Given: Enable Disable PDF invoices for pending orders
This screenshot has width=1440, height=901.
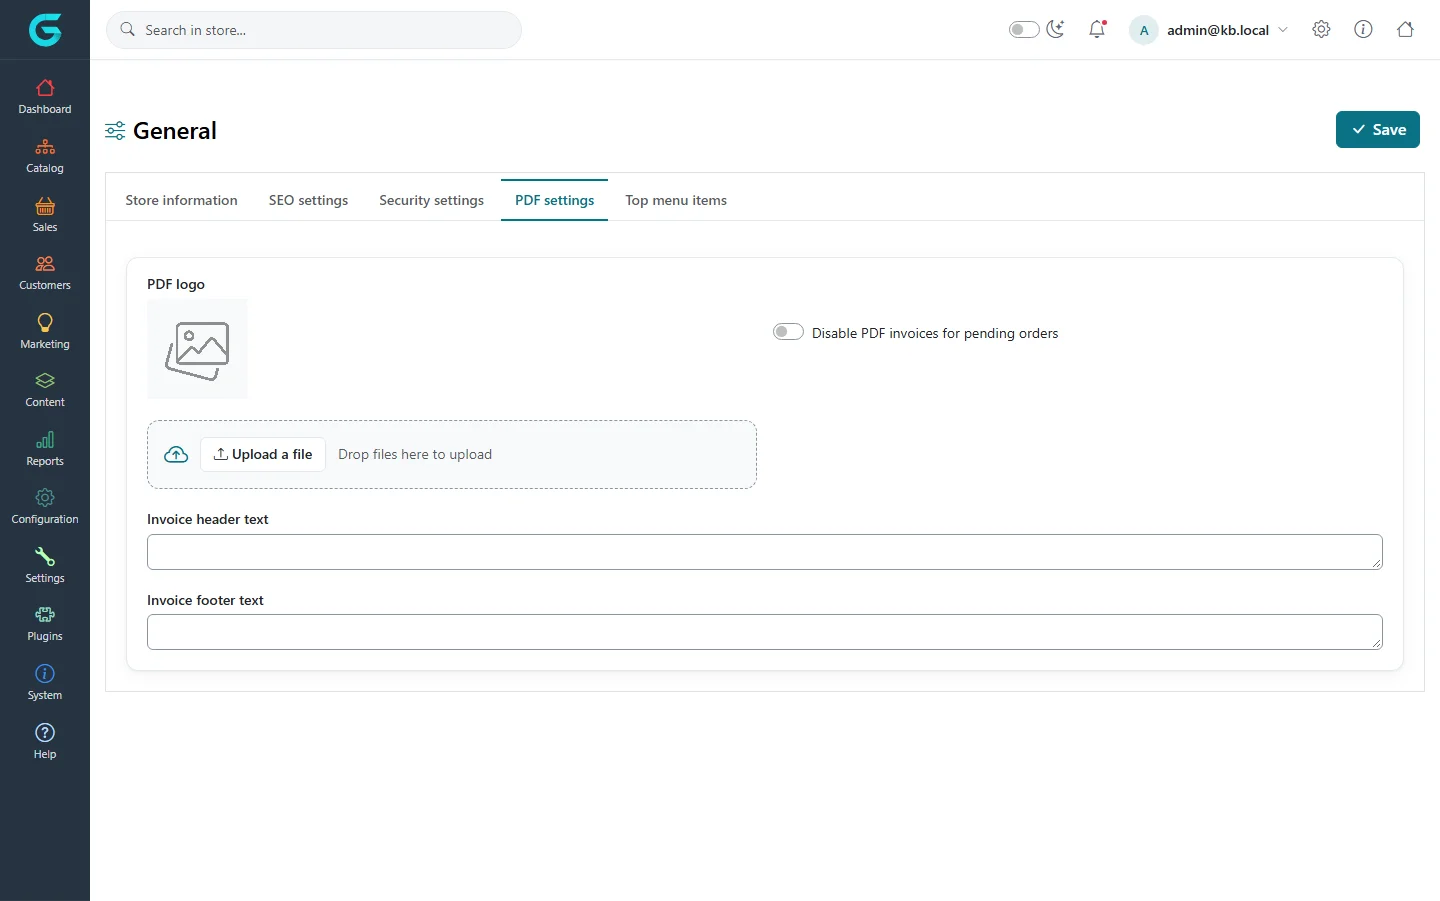Looking at the screenshot, I should click(x=788, y=332).
